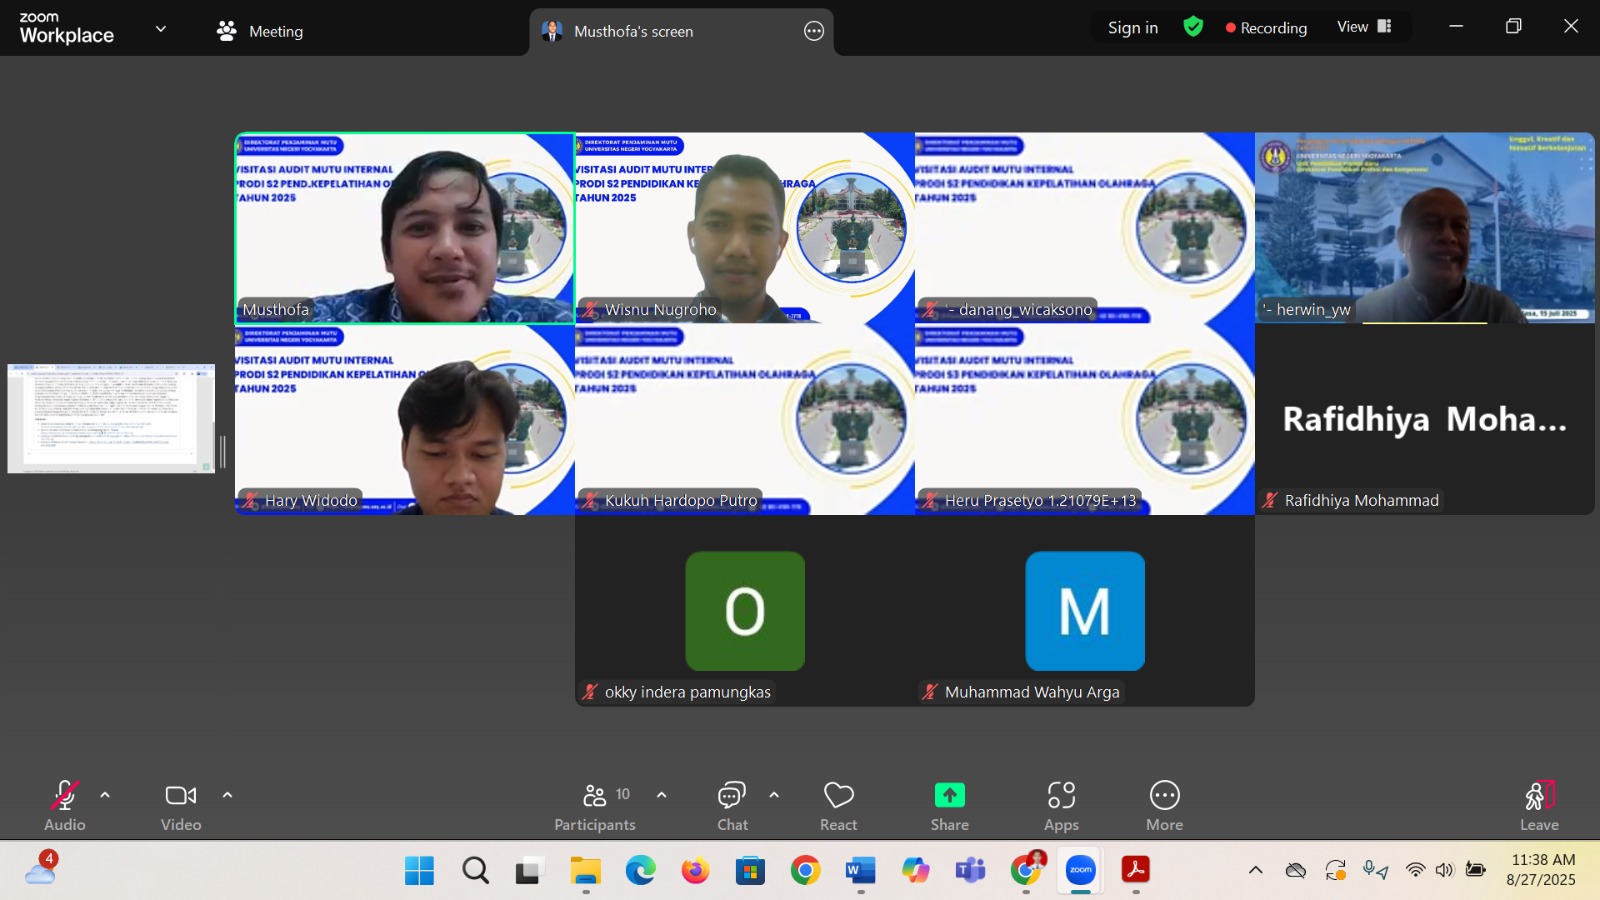Image resolution: width=1600 pixels, height=900 pixels.
Task: Toggle the camera with Video button
Action: pyautogui.click(x=181, y=796)
